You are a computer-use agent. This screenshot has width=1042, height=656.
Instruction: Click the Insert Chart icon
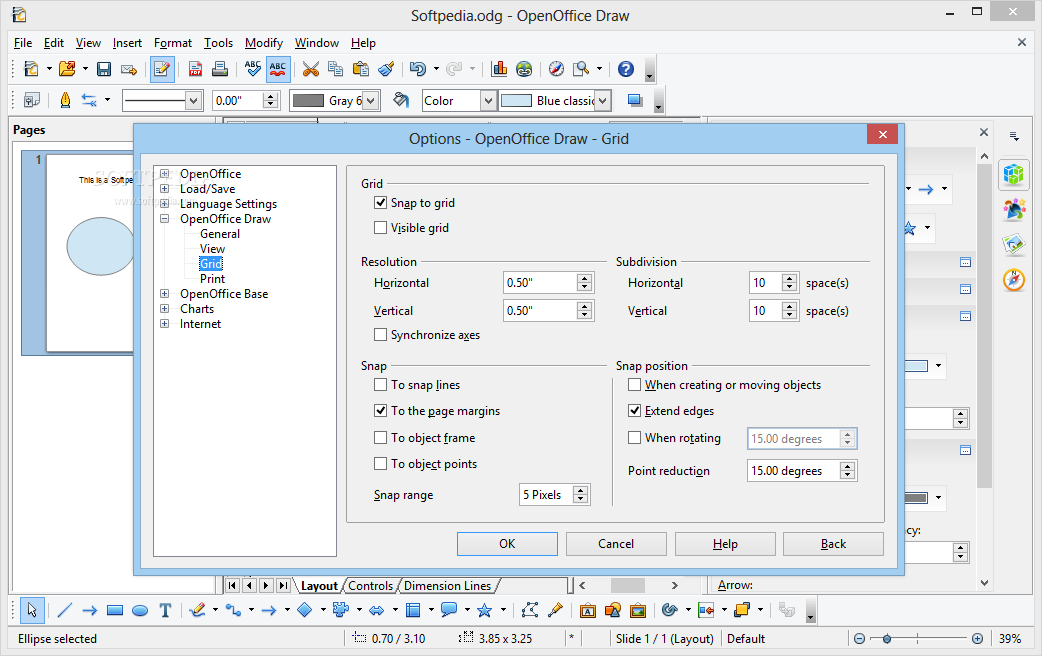(499, 69)
